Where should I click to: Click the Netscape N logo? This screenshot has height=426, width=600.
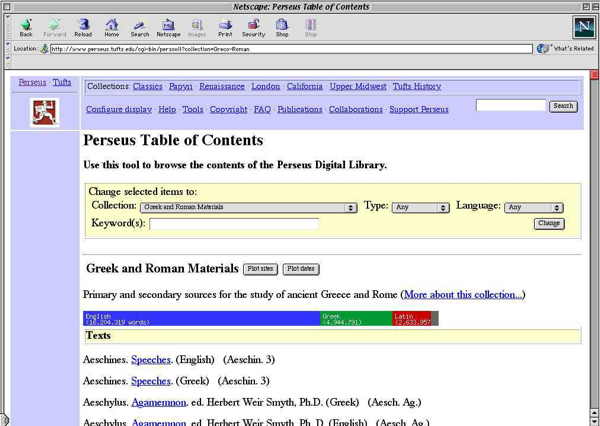click(x=584, y=27)
